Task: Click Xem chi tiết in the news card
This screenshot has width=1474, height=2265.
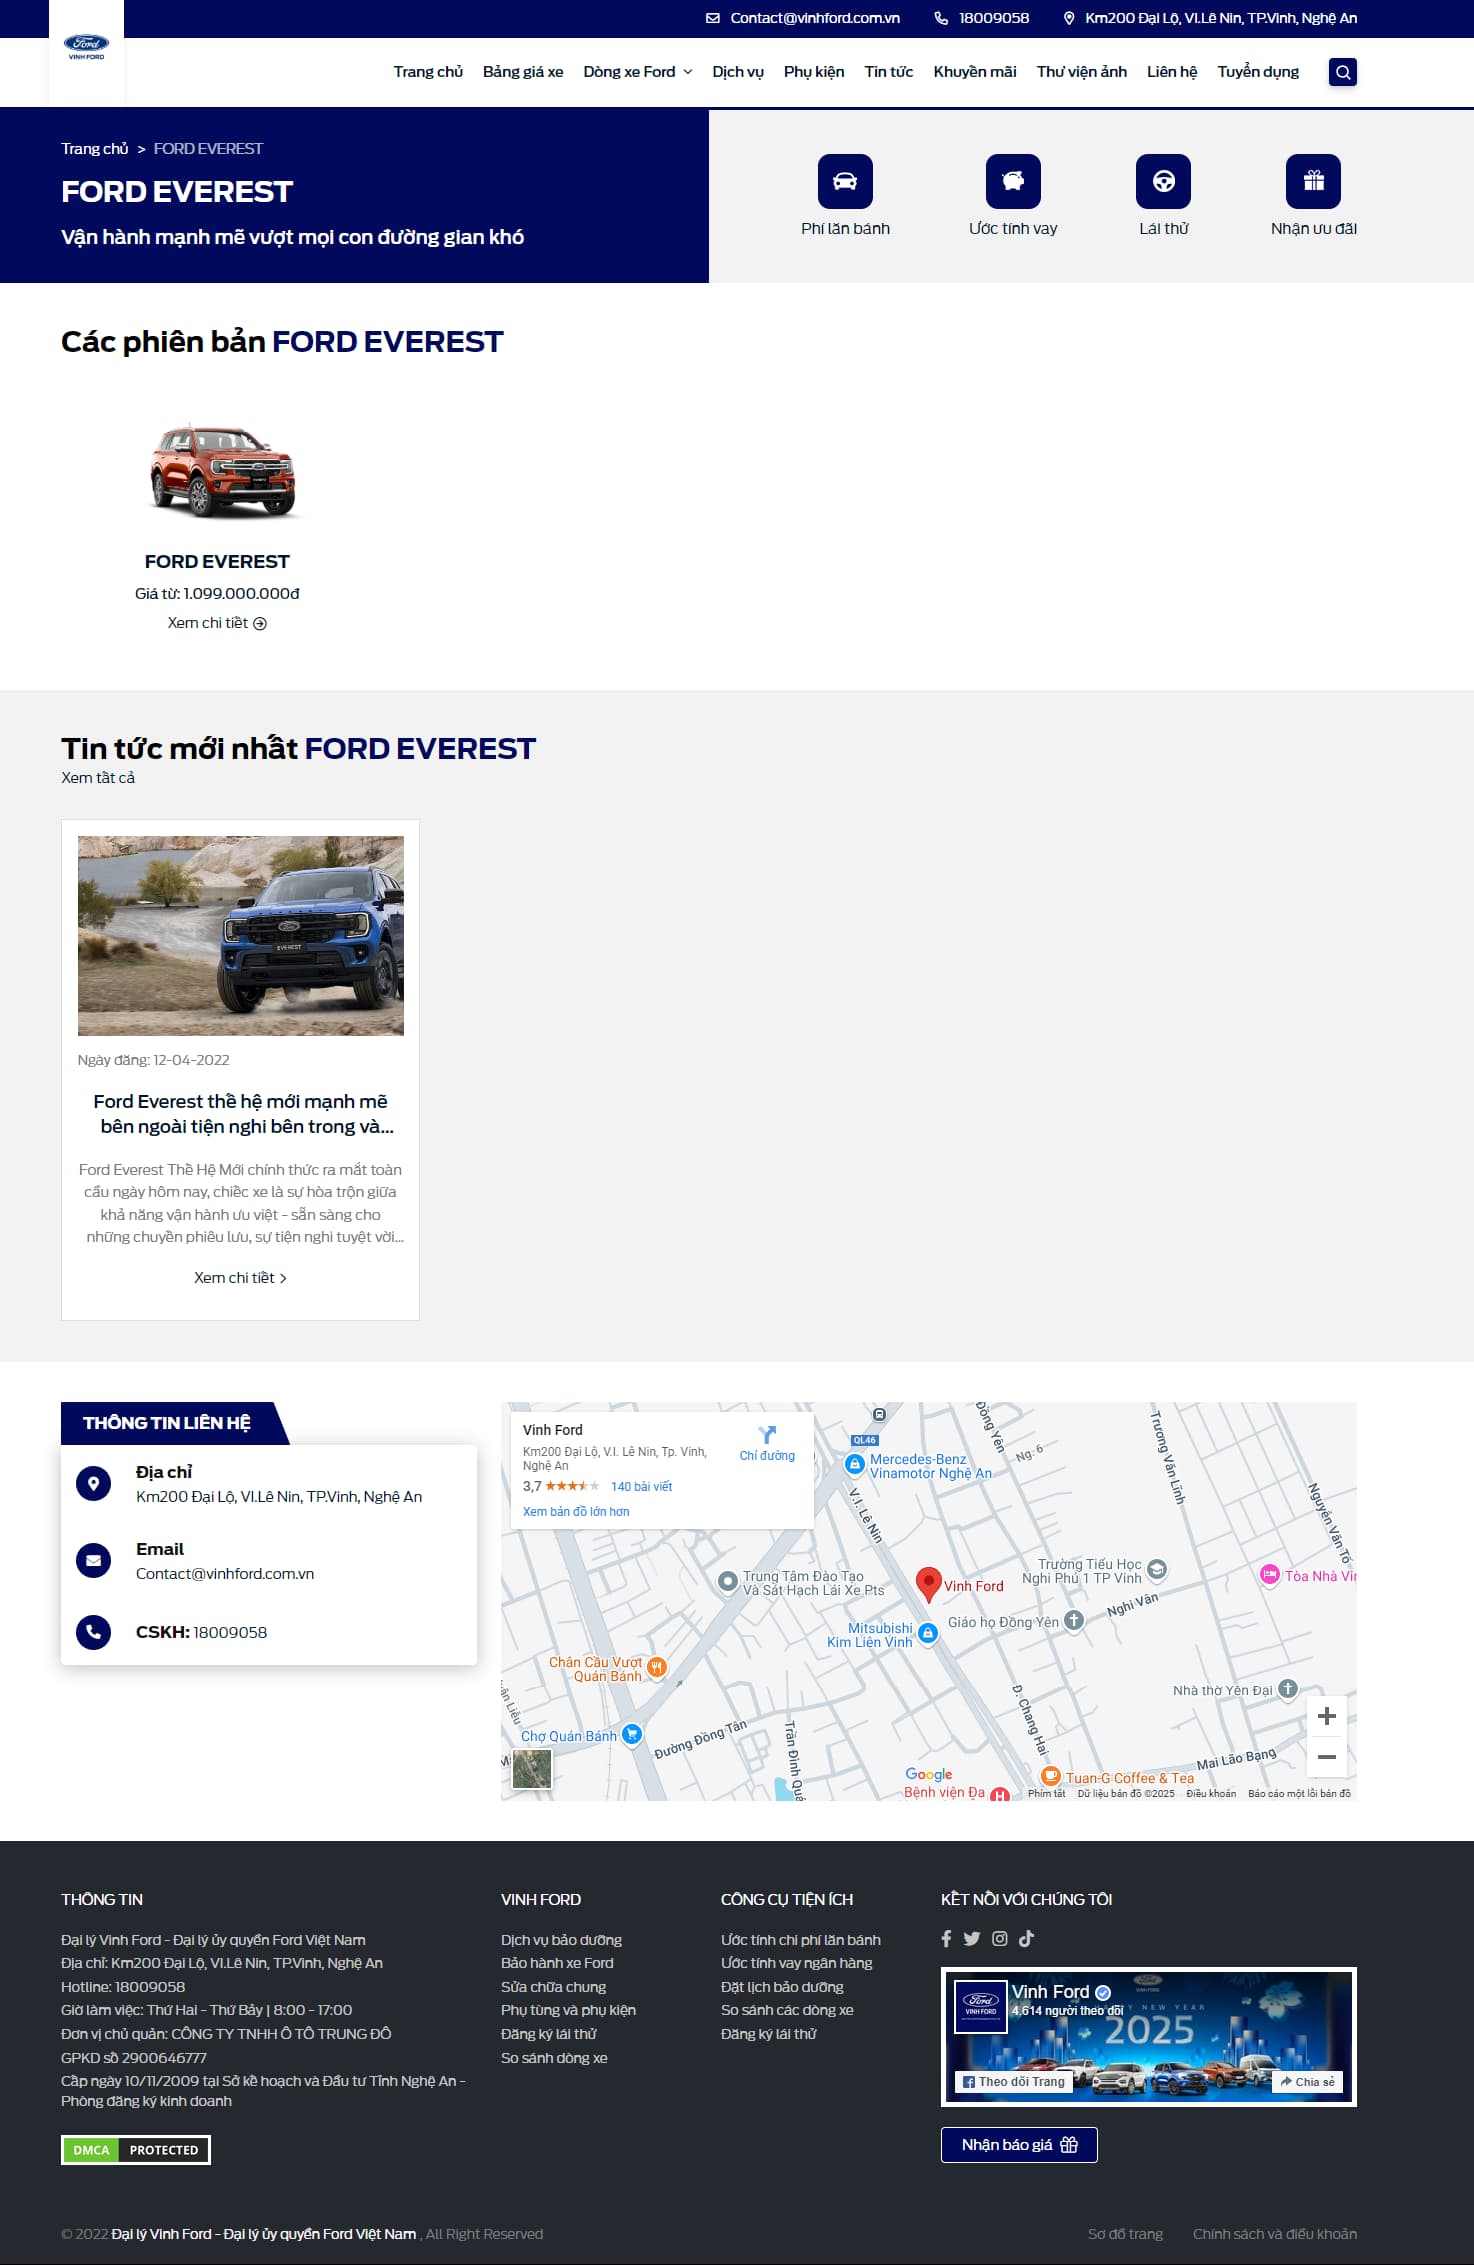Action: click(241, 1278)
